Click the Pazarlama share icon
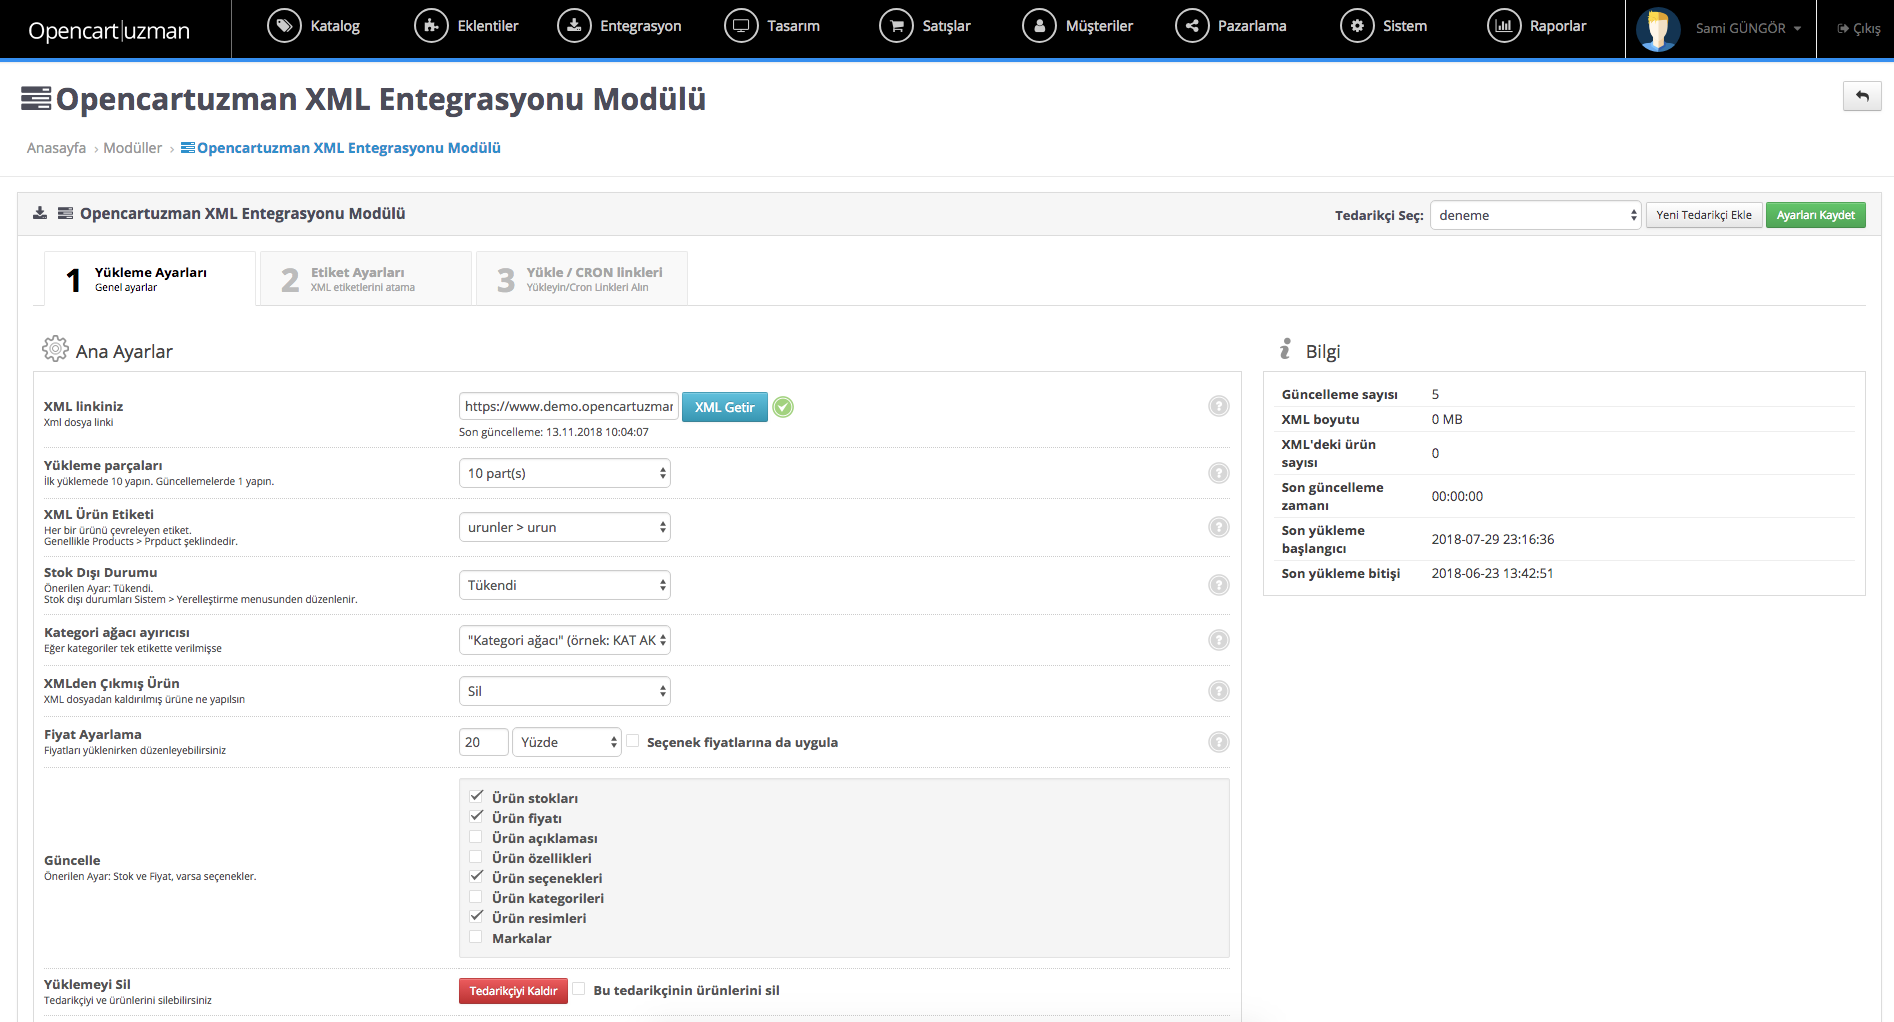Screen dimensions: 1894x1022 click(1191, 26)
